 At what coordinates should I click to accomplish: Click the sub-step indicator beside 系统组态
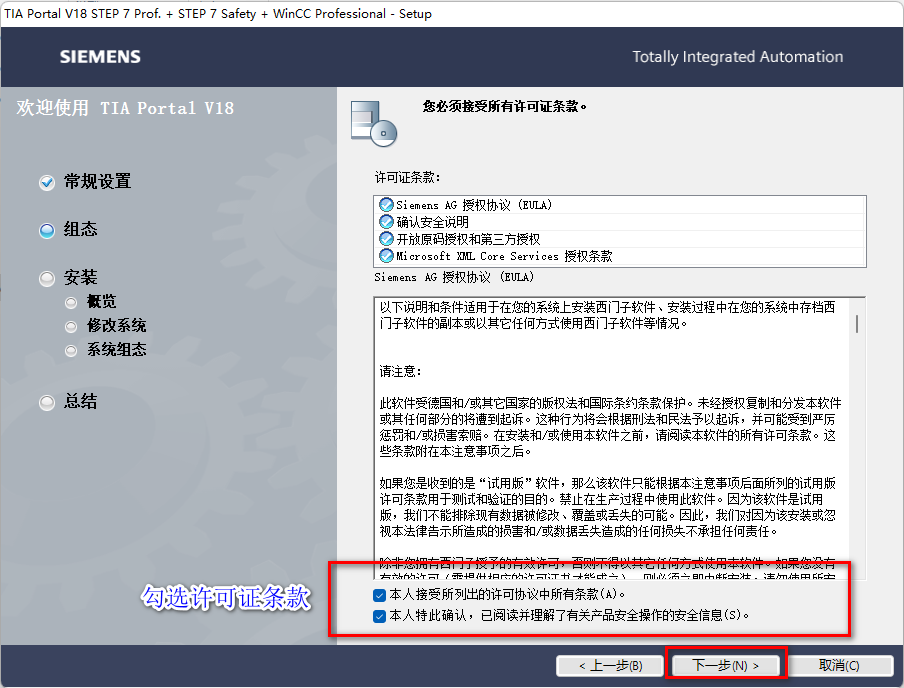71,350
